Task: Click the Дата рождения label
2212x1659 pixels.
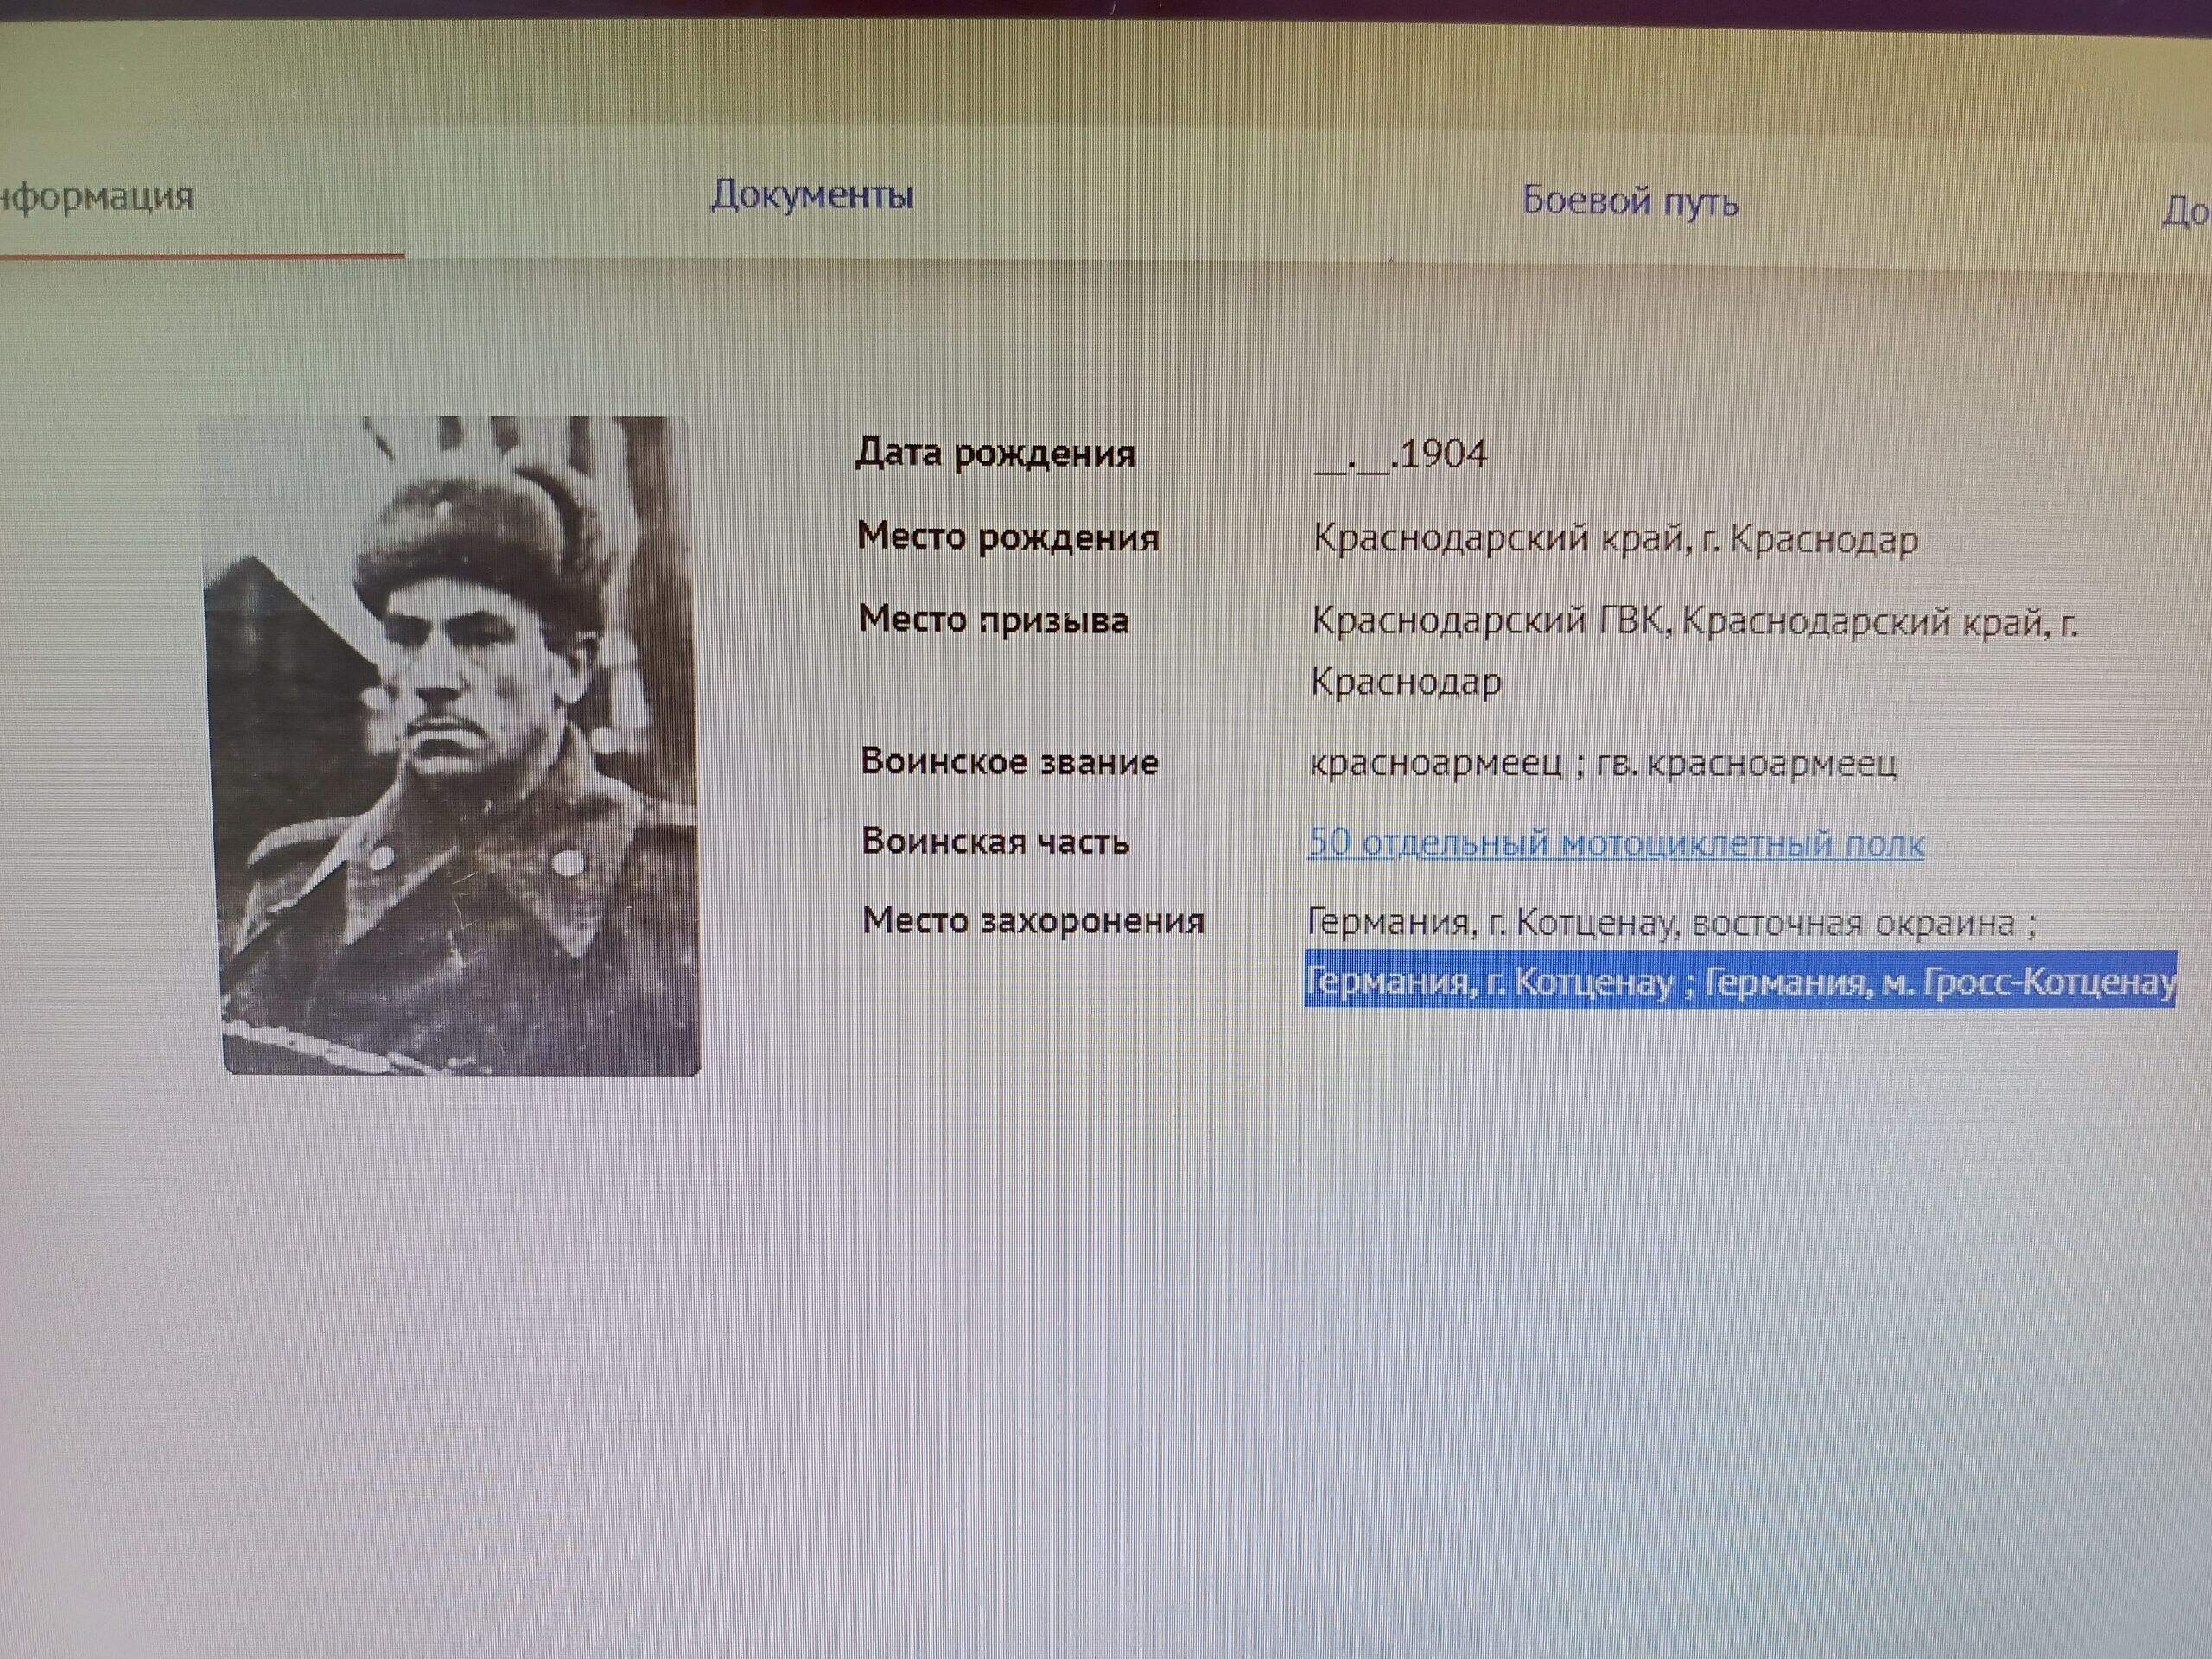Action: pos(995,454)
